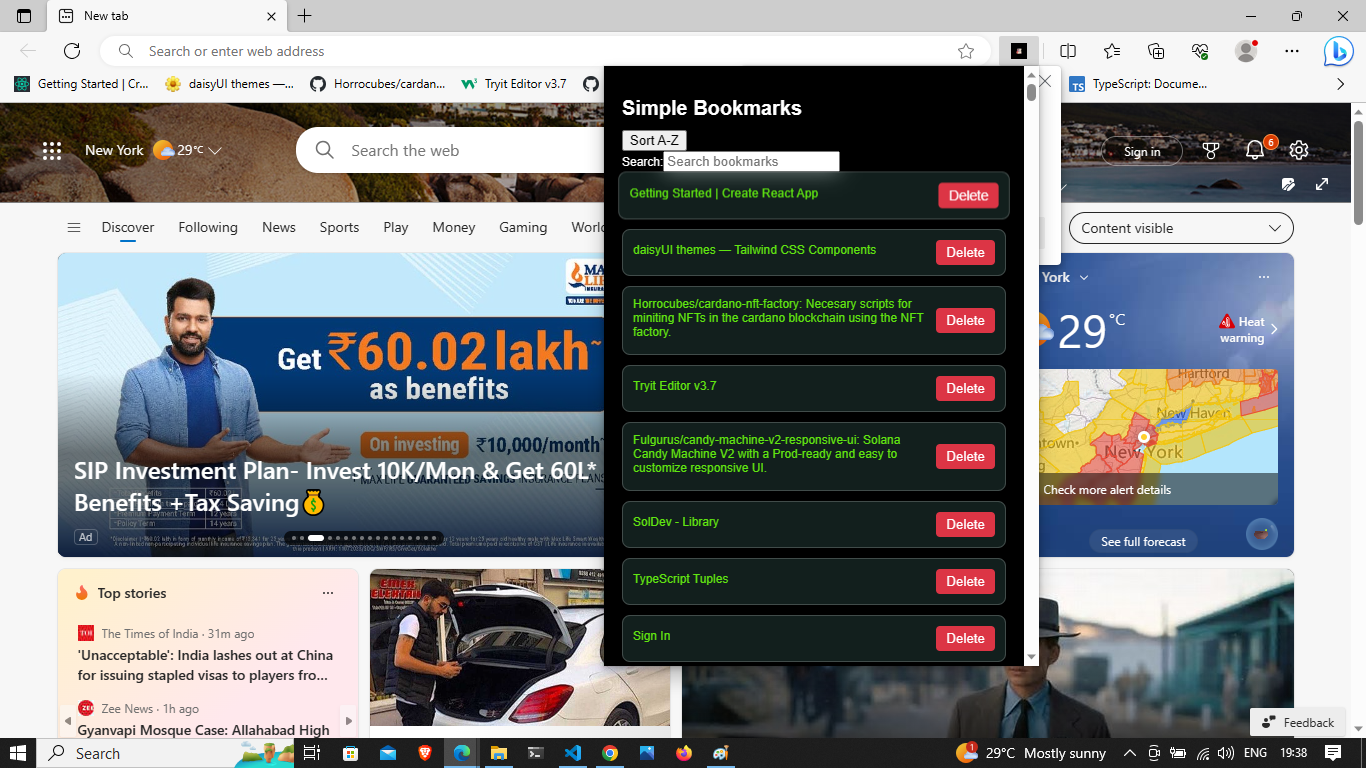Image resolution: width=1366 pixels, height=768 pixels.
Task: Open weather card more options ellipsis
Action: pos(1264,277)
